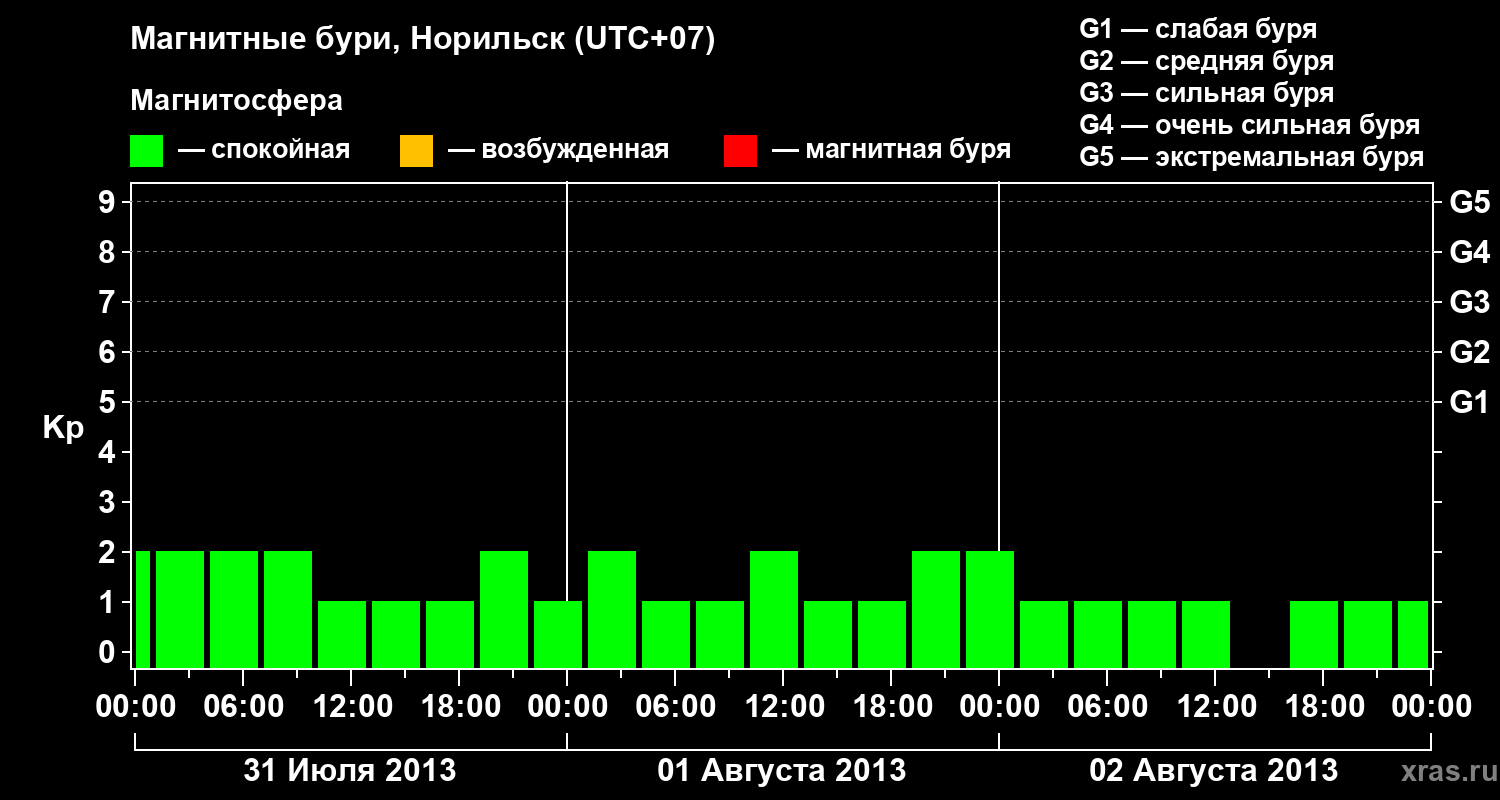
Task: Click the right-axis 'G5' storm level label
Action: (x=1469, y=202)
